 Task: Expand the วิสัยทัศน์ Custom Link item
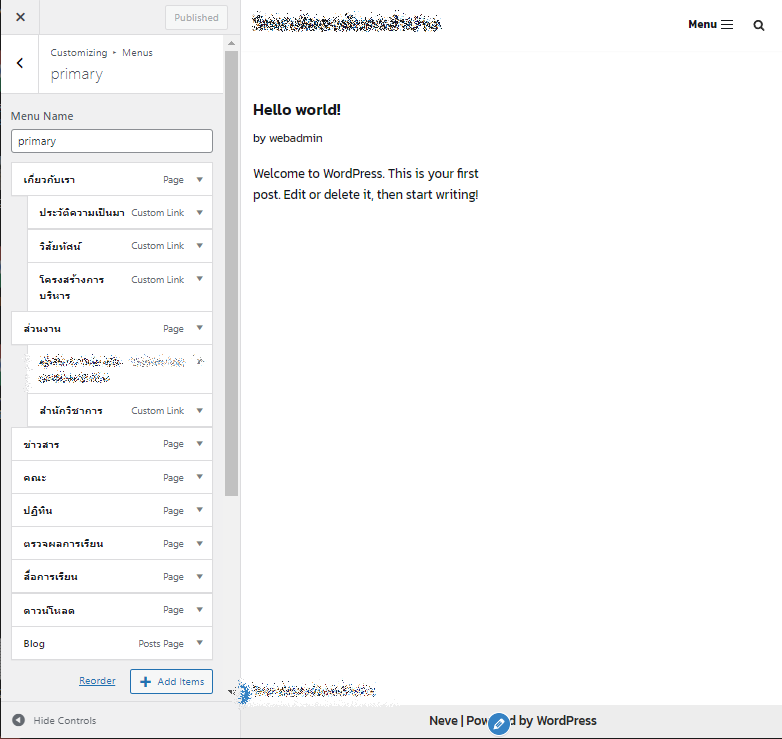point(199,246)
